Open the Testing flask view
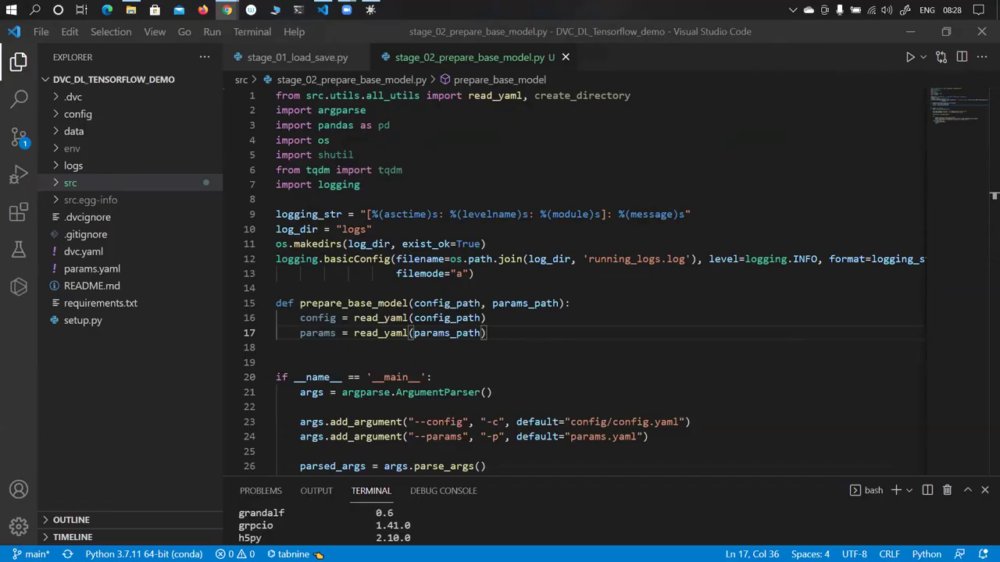 click(x=18, y=249)
